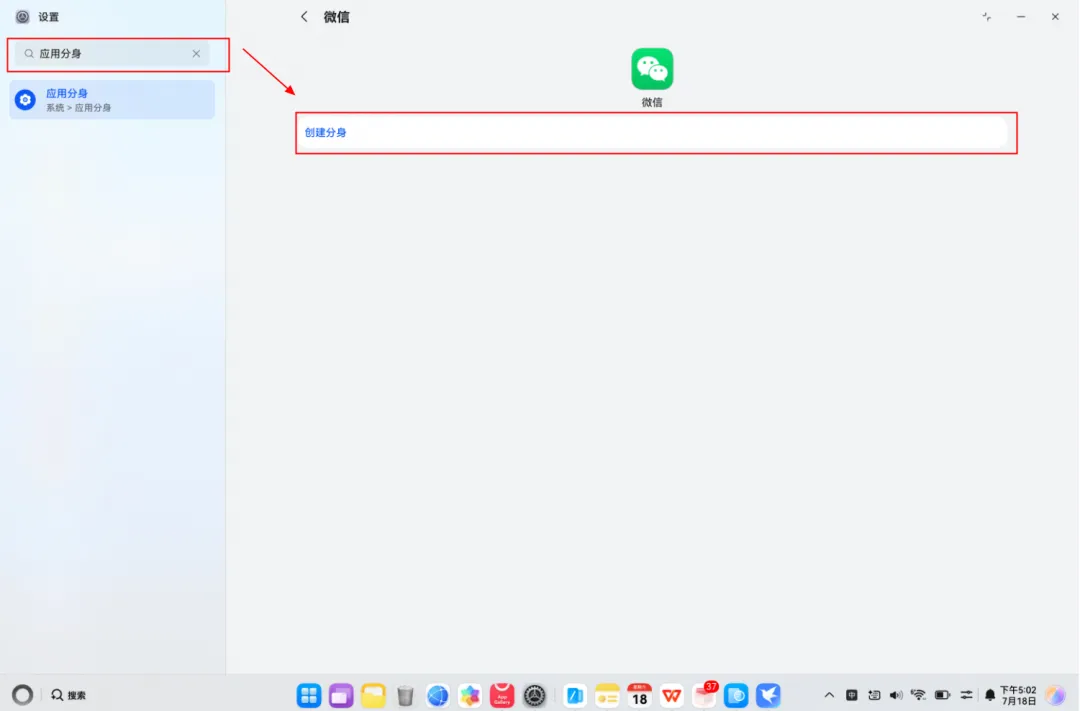Click the 微信 label under the icon
1080x711 pixels.
click(652, 102)
